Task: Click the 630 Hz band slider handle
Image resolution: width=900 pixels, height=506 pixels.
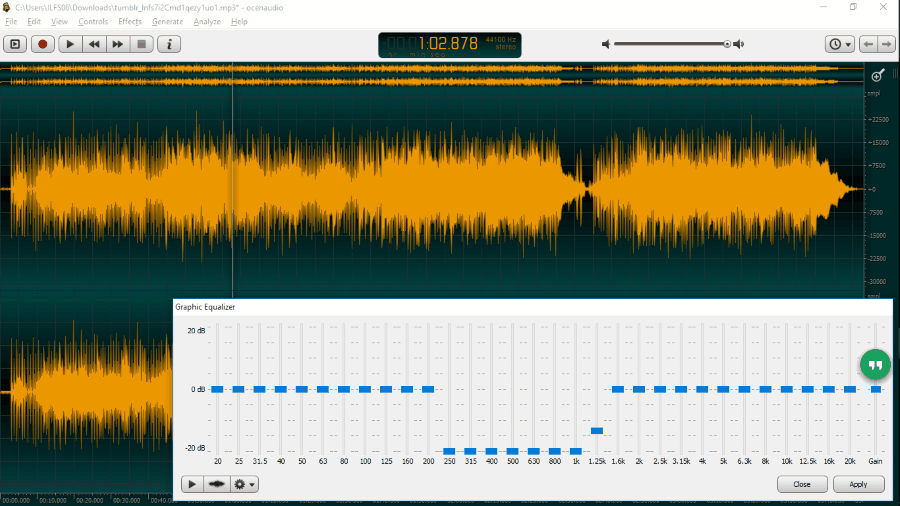Action: 534,451
